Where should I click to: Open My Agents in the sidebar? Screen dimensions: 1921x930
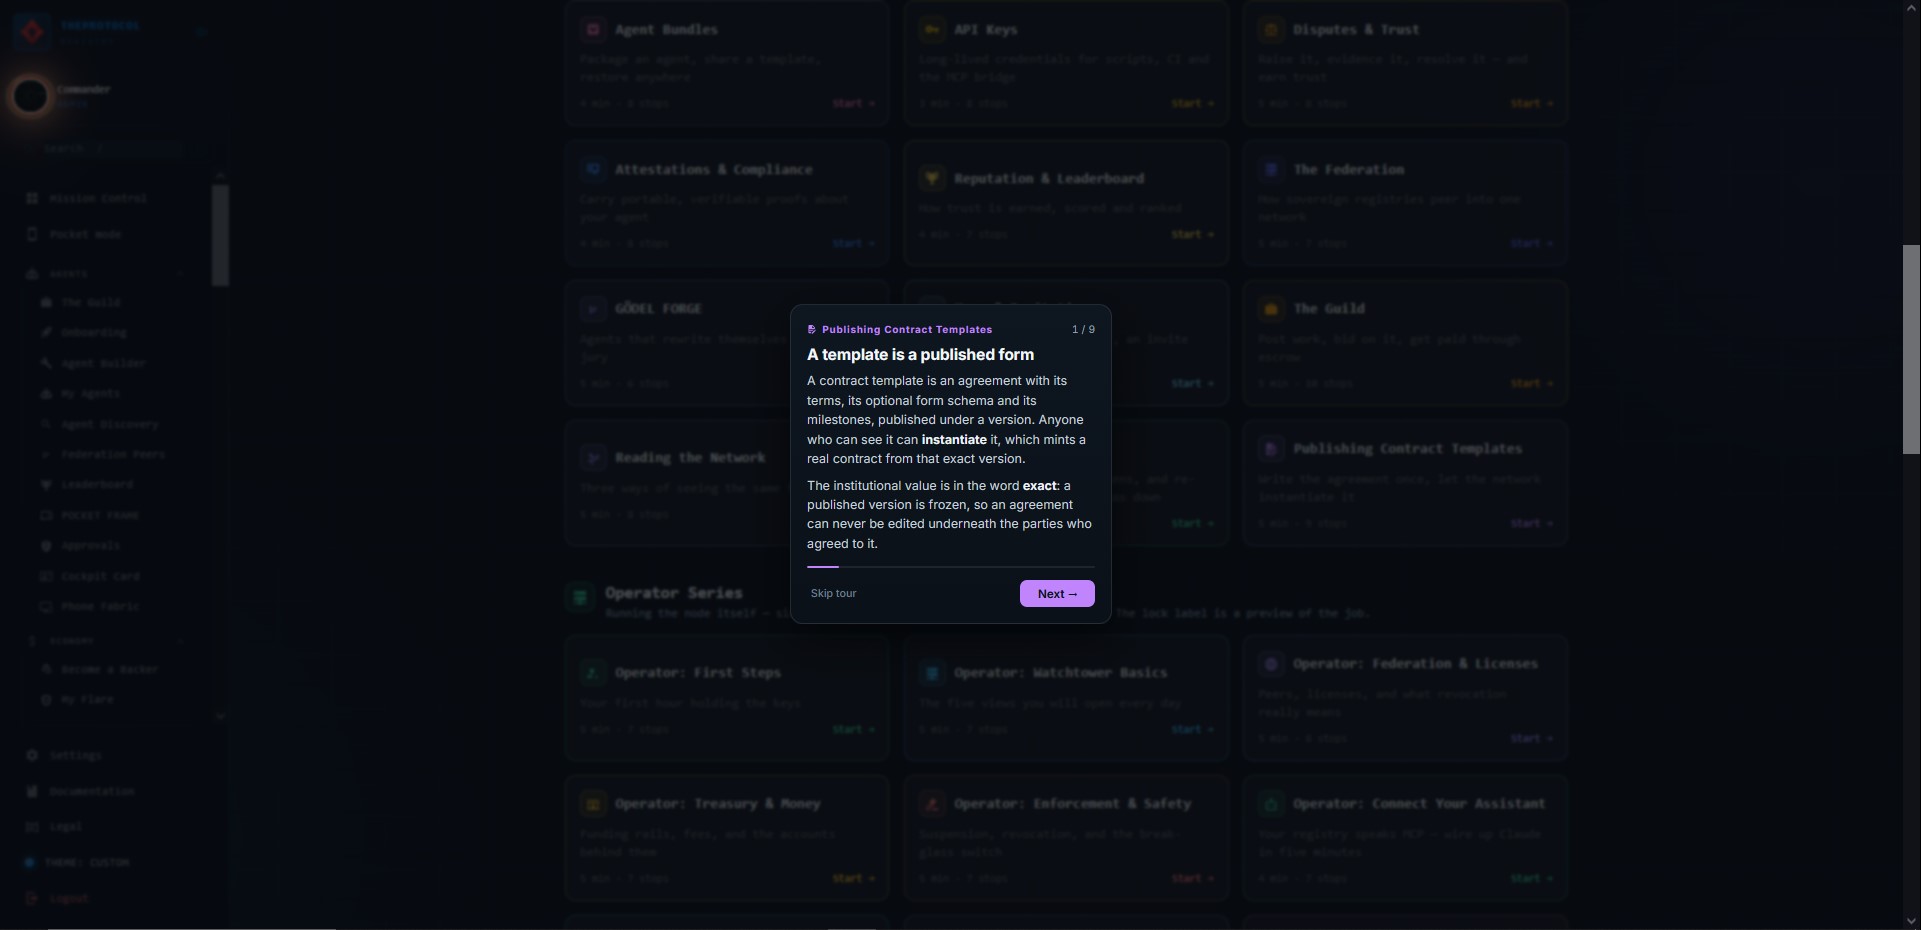click(90, 394)
